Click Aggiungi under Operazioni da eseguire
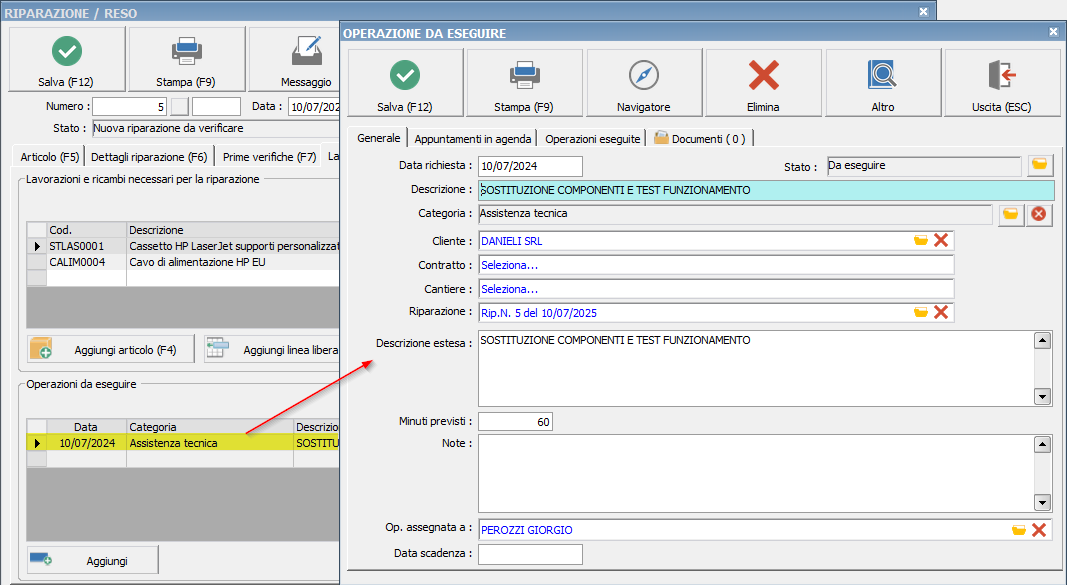 click(x=92, y=561)
